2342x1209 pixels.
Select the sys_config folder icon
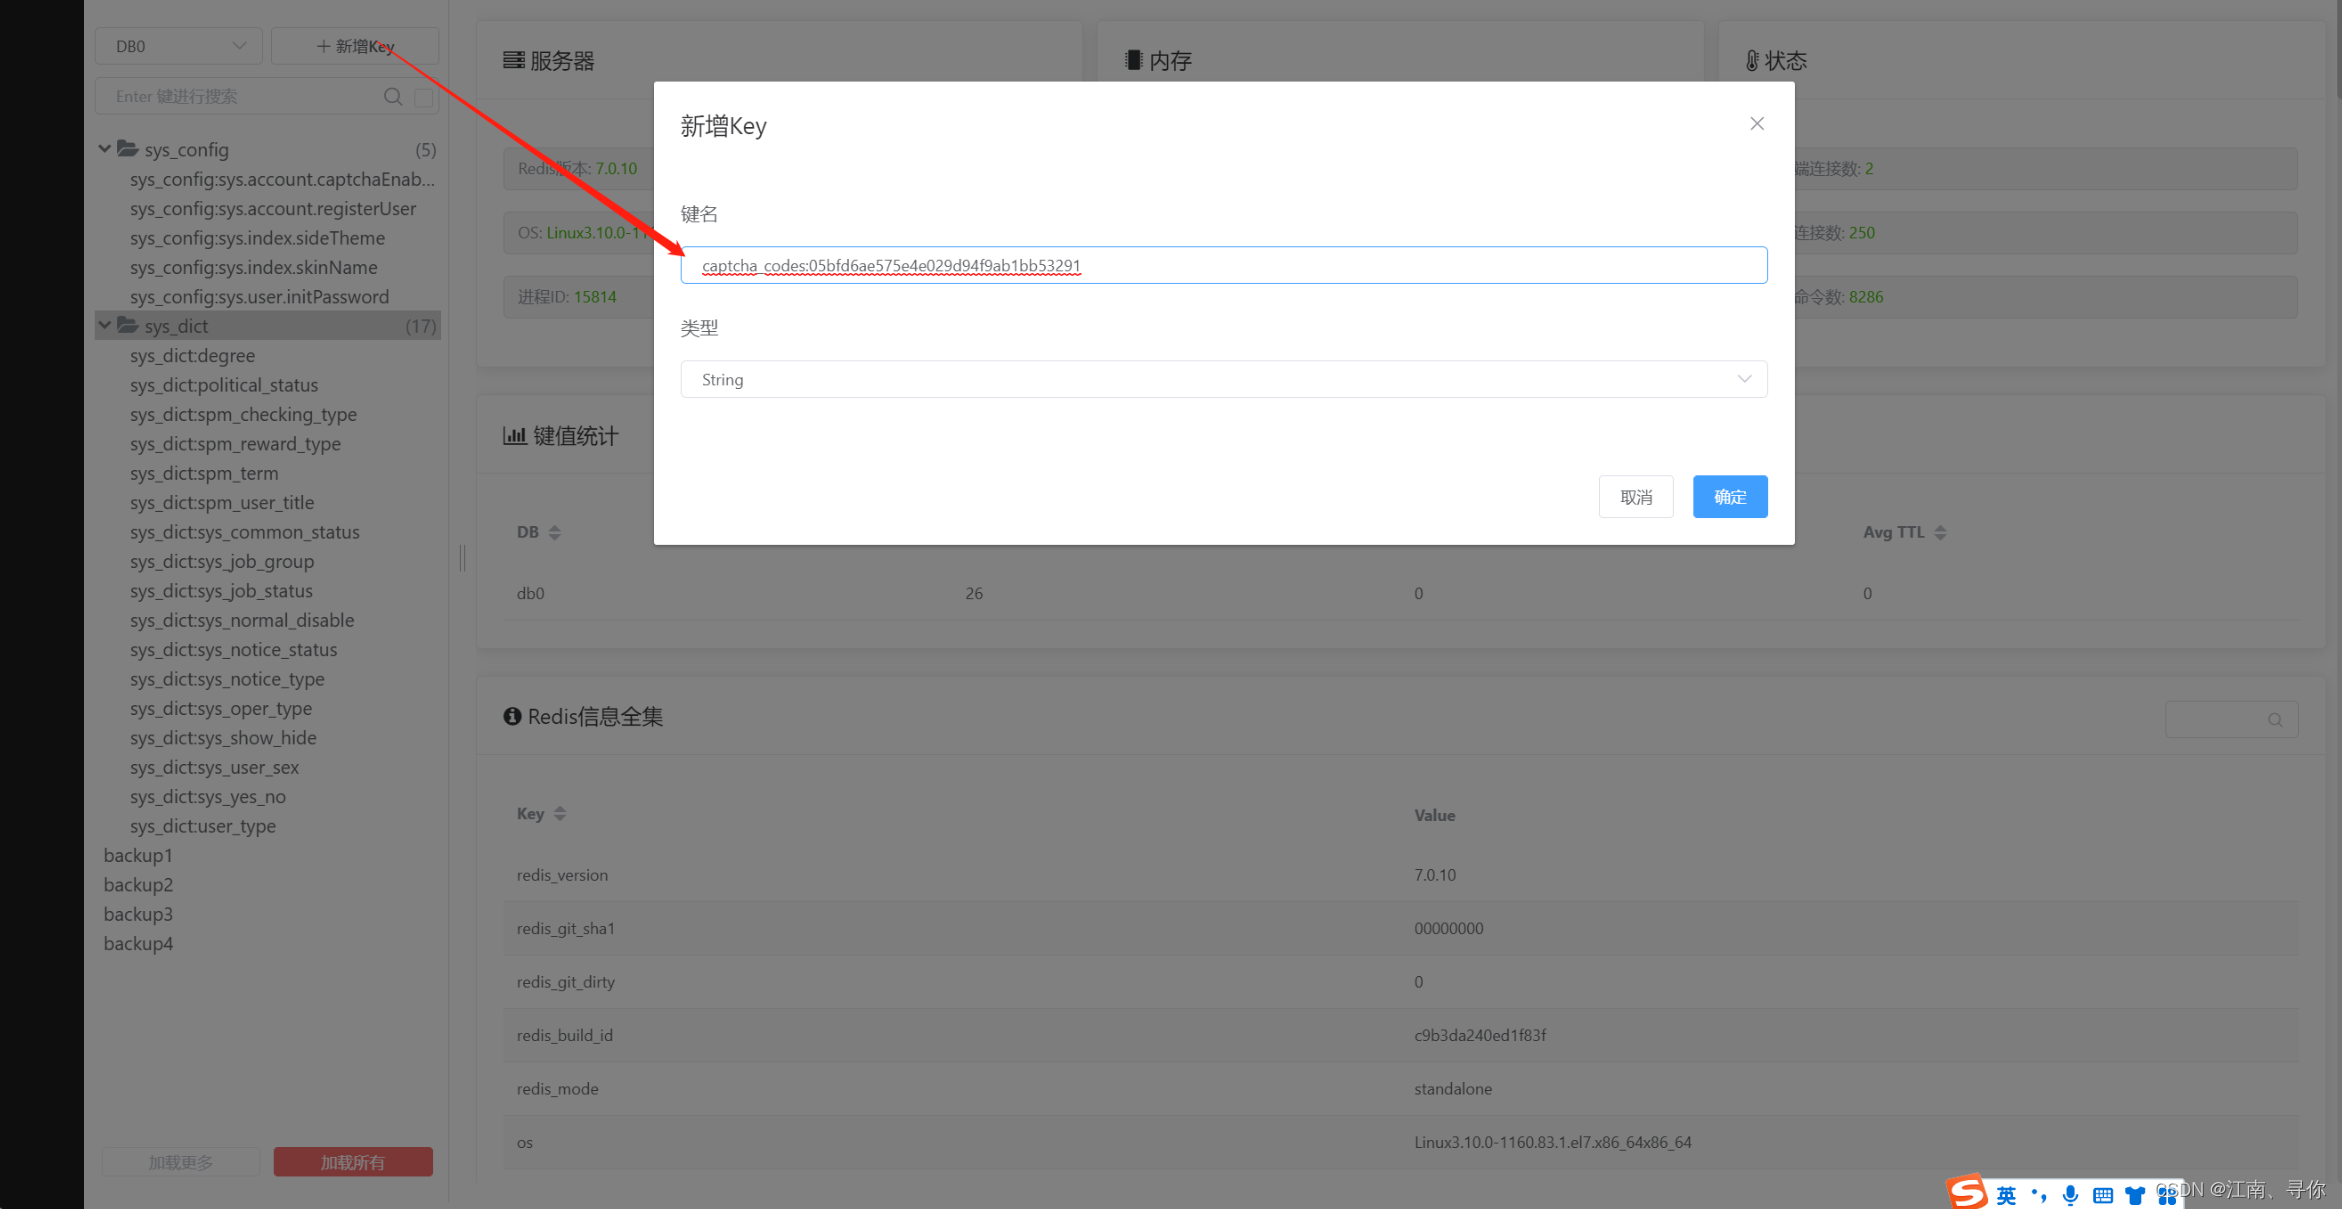(128, 149)
